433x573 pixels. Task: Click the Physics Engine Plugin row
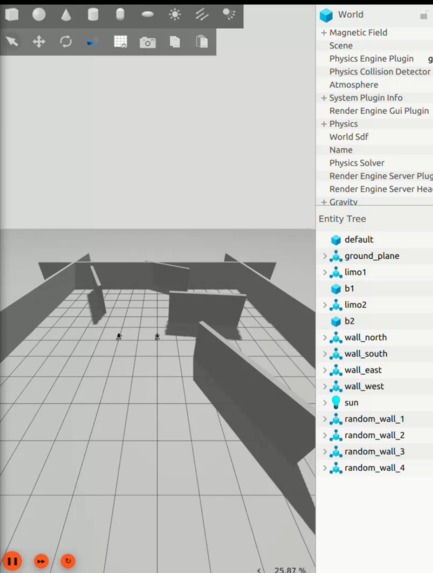[x=375, y=59]
